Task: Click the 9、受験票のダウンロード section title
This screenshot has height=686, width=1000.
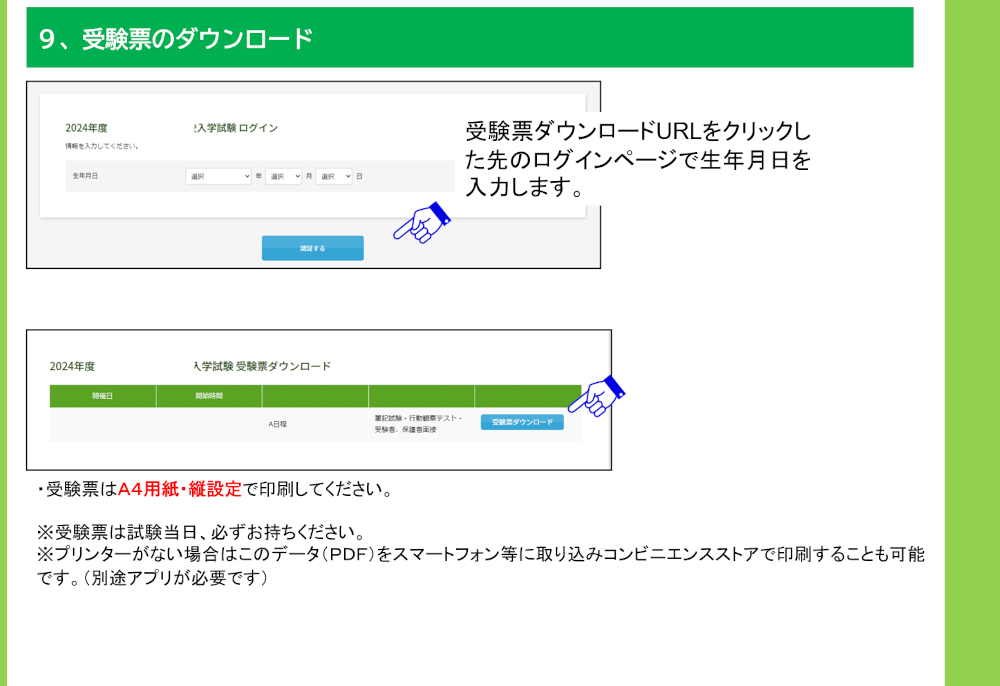Action: pyautogui.click(x=176, y=39)
